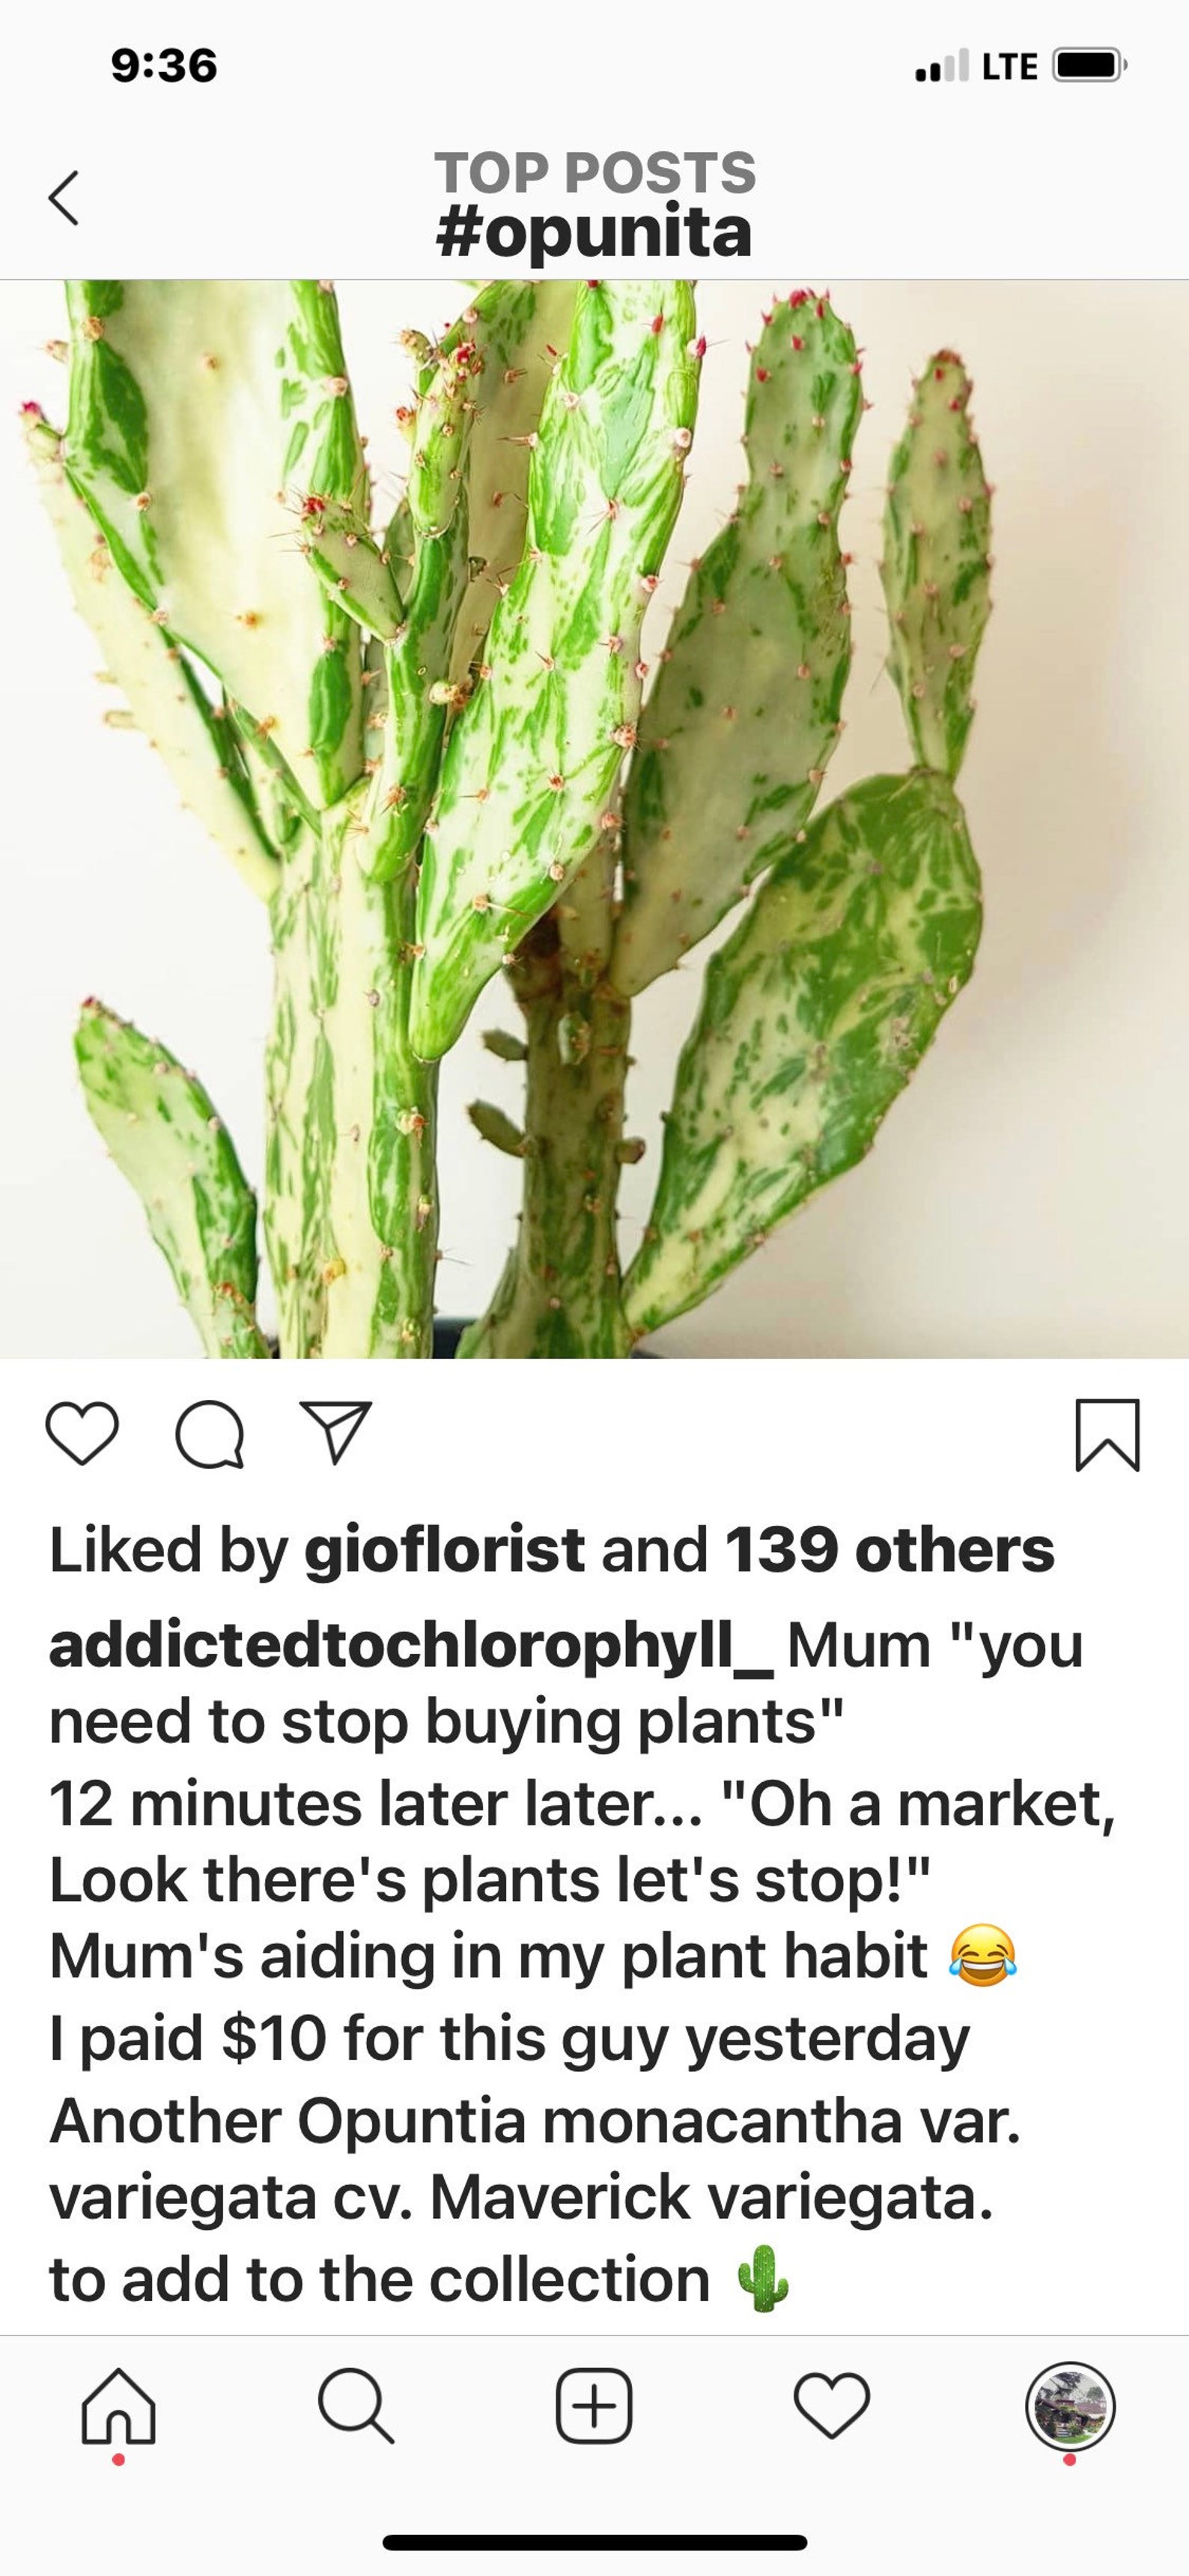Tap the battery status icon

pos(1089,66)
